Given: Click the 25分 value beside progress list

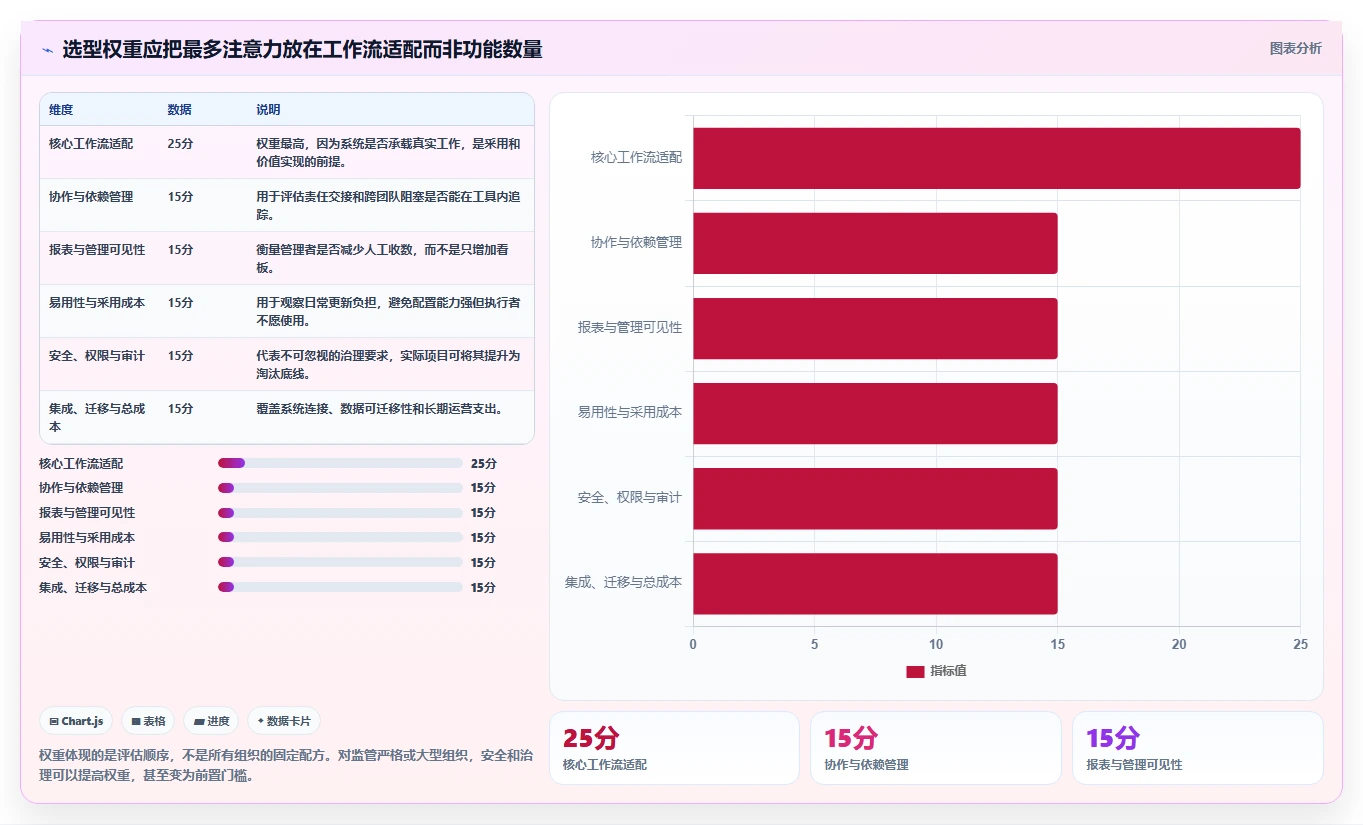Looking at the screenshot, I should (483, 464).
